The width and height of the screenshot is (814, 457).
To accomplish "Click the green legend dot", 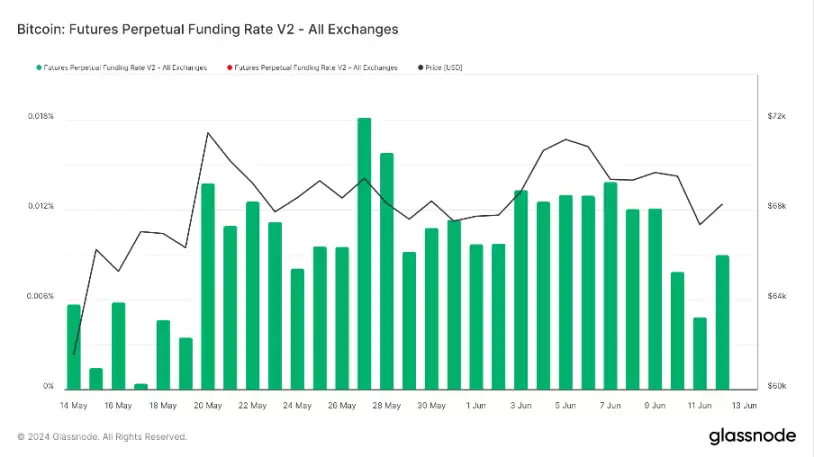I will coord(39,67).
